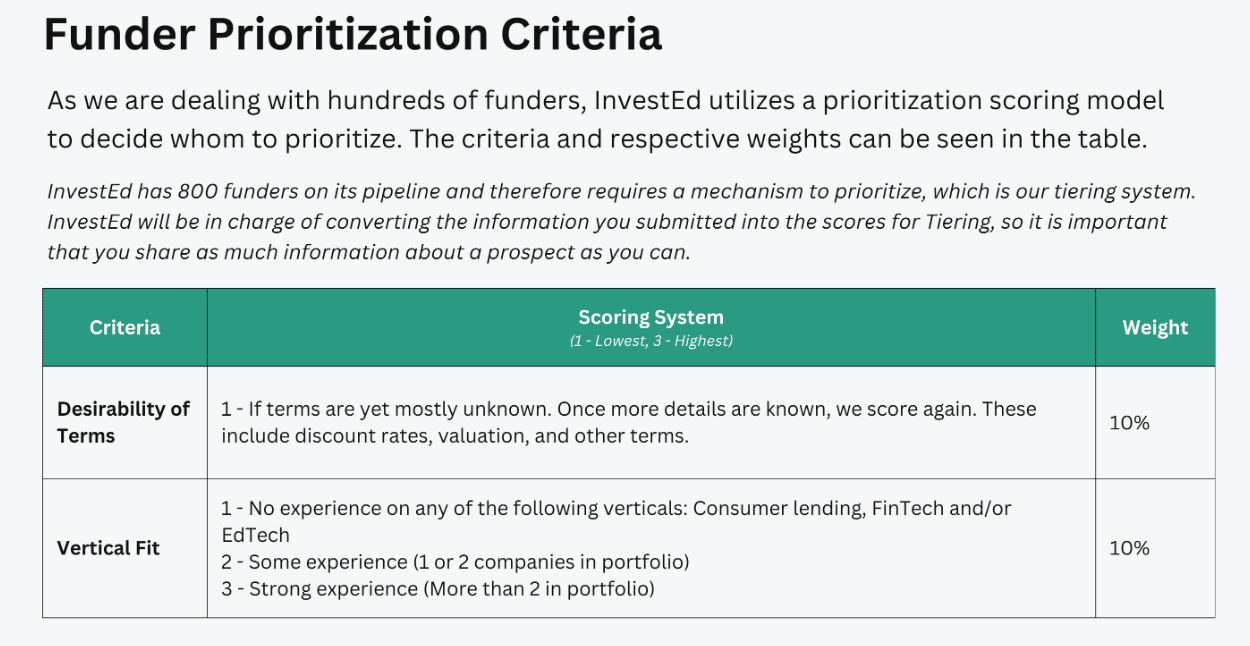Click the Vertical Fit row label
Screen dimensions: 1250x646
tap(108, 548)
